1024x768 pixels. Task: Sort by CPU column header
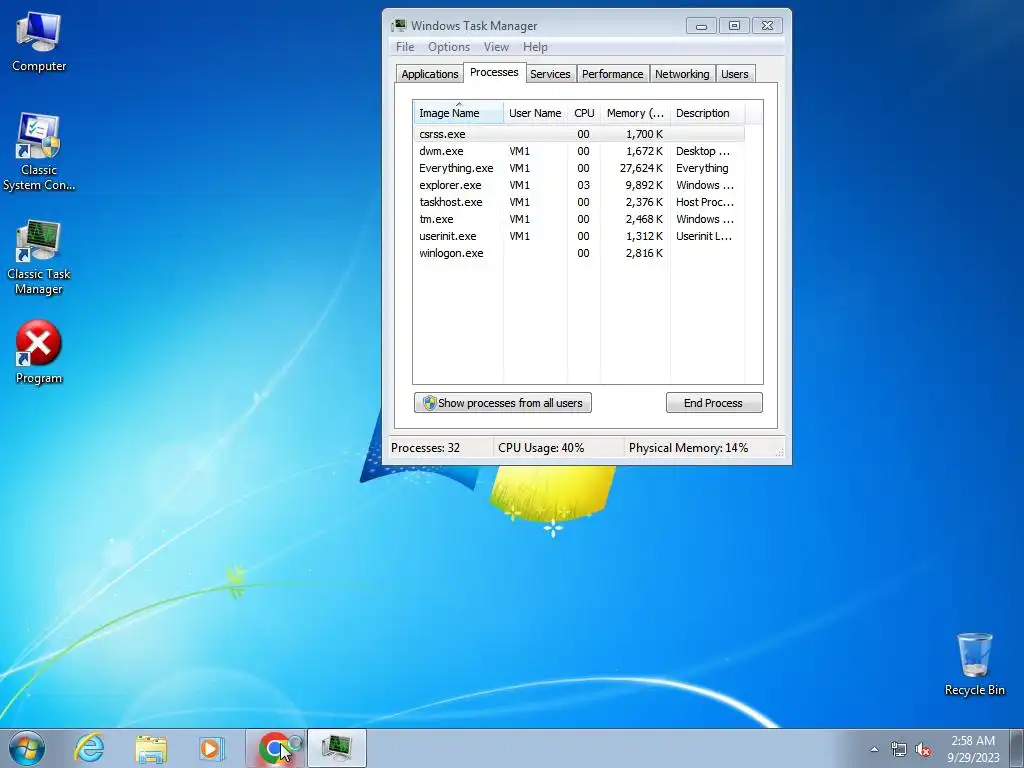tap(584, 113)
